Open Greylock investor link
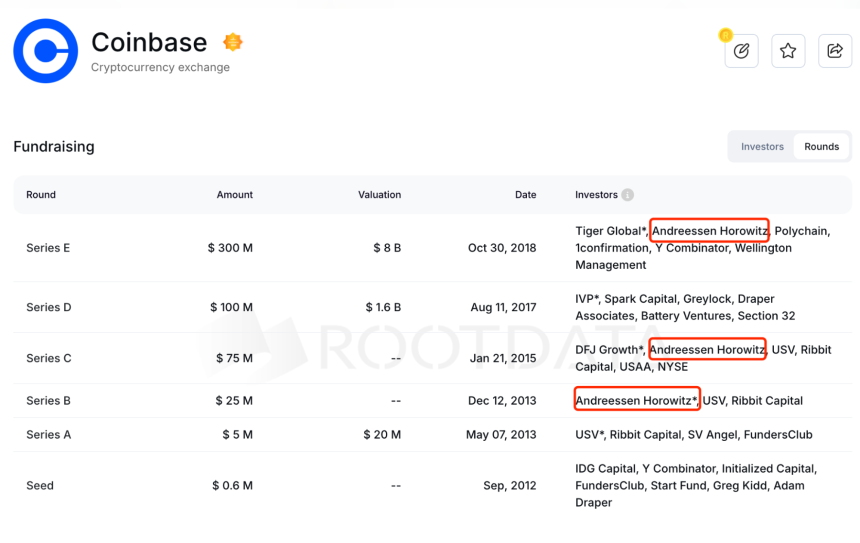This screenshot has width=860, height=543. pos(707,299)
